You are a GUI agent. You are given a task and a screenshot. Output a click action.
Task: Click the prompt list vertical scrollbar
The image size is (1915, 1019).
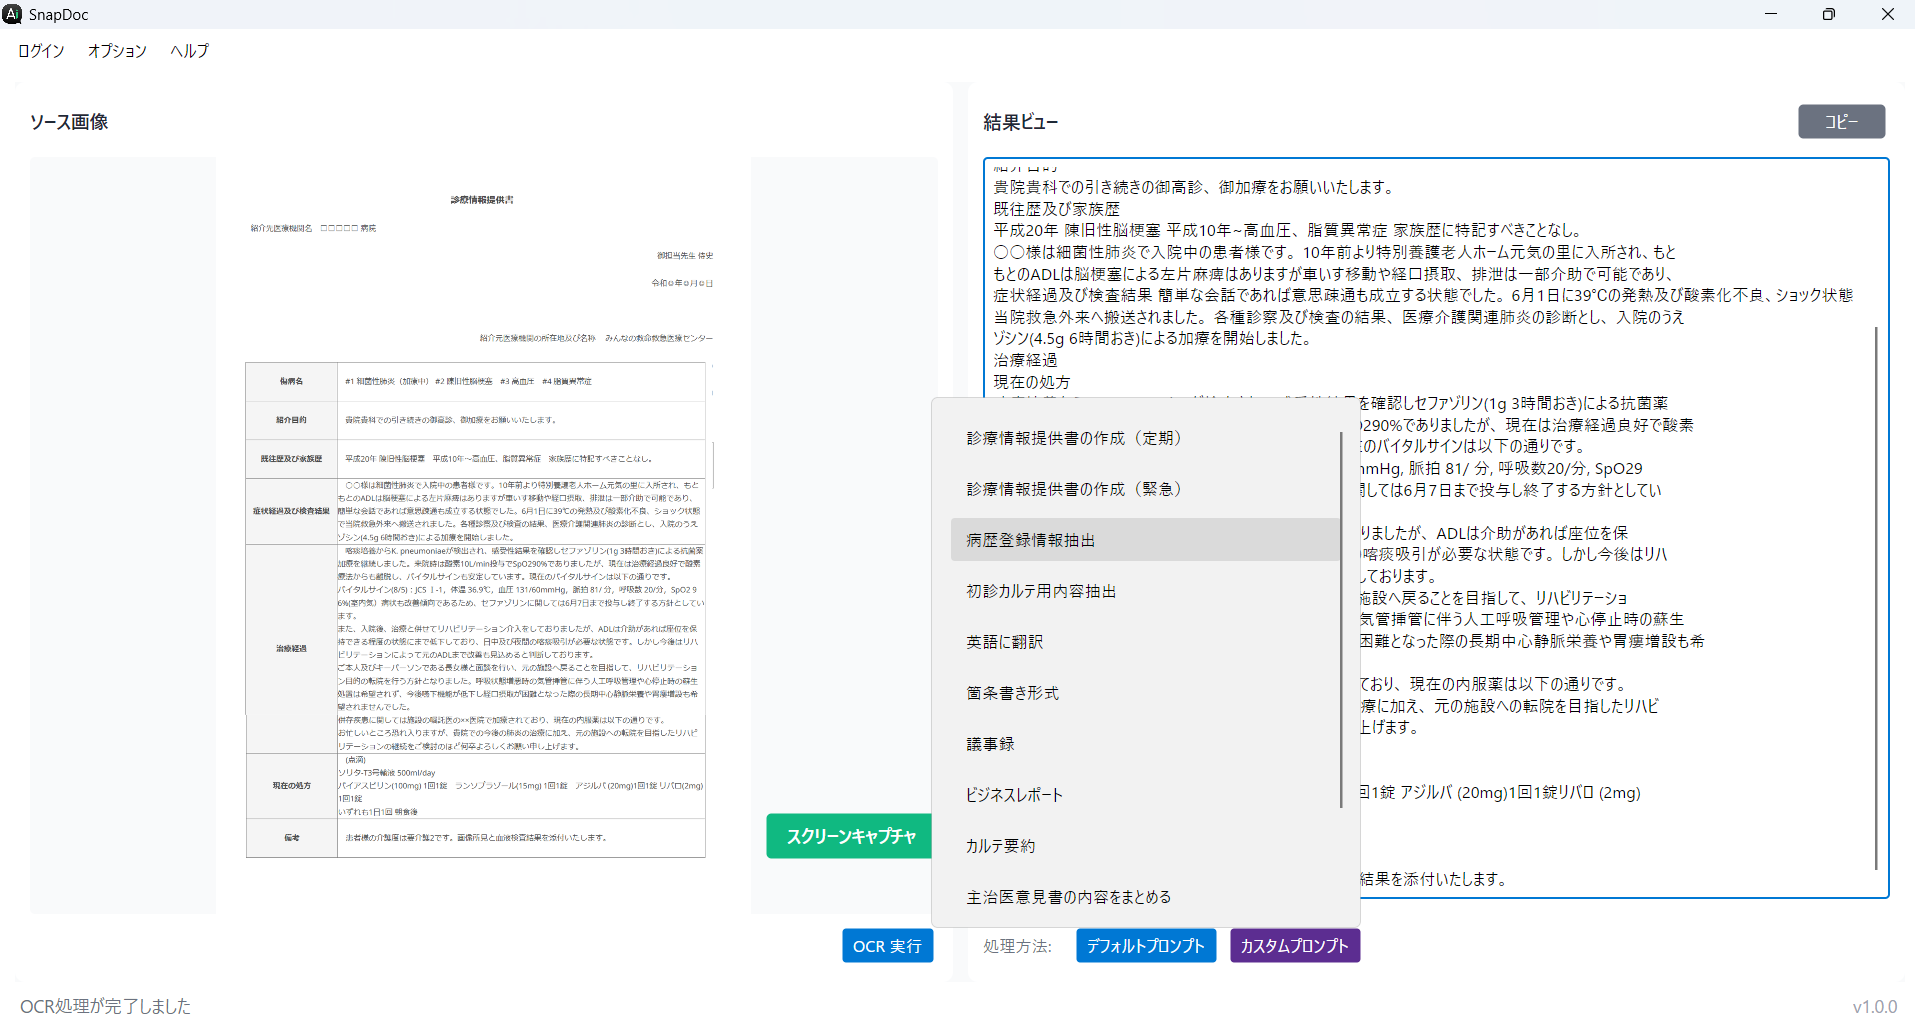(x=1341, y=620)
